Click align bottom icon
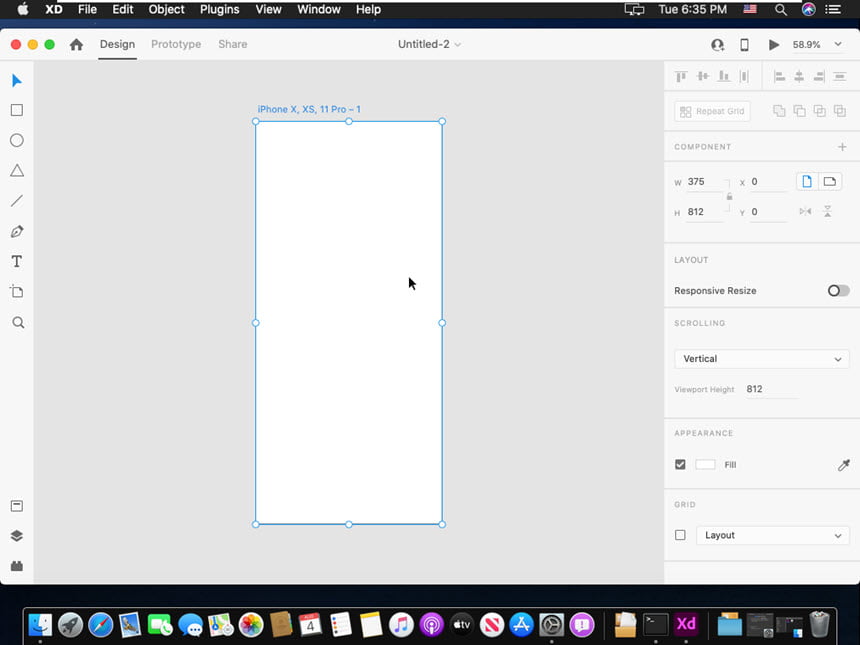The height and width of the screenshot is (645, 860). click(x=724, y=76)
